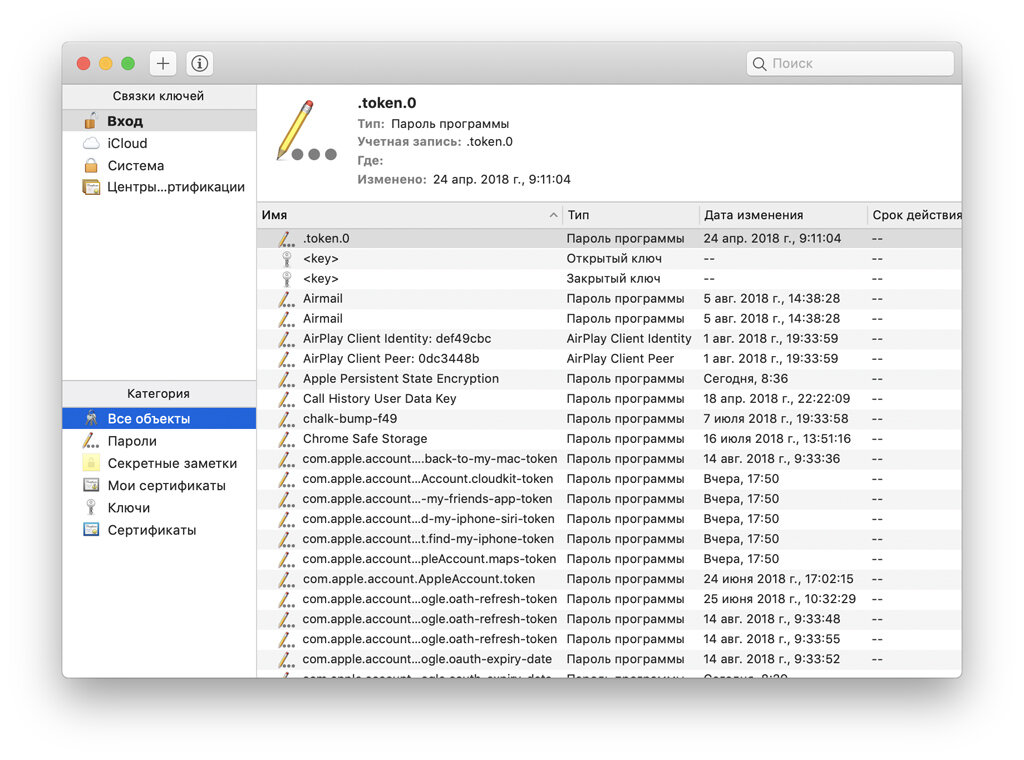Click the date cell 25 июня 2018 г., 10:32:29
The image size is (1024, 760).
point(779,599)
